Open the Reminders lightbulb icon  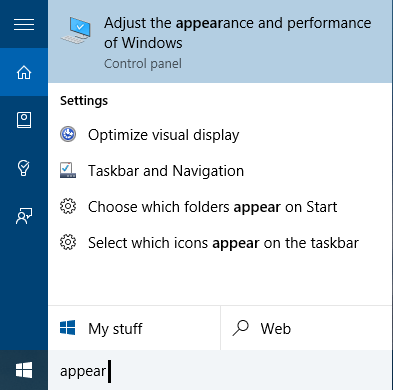coord(24,168)
